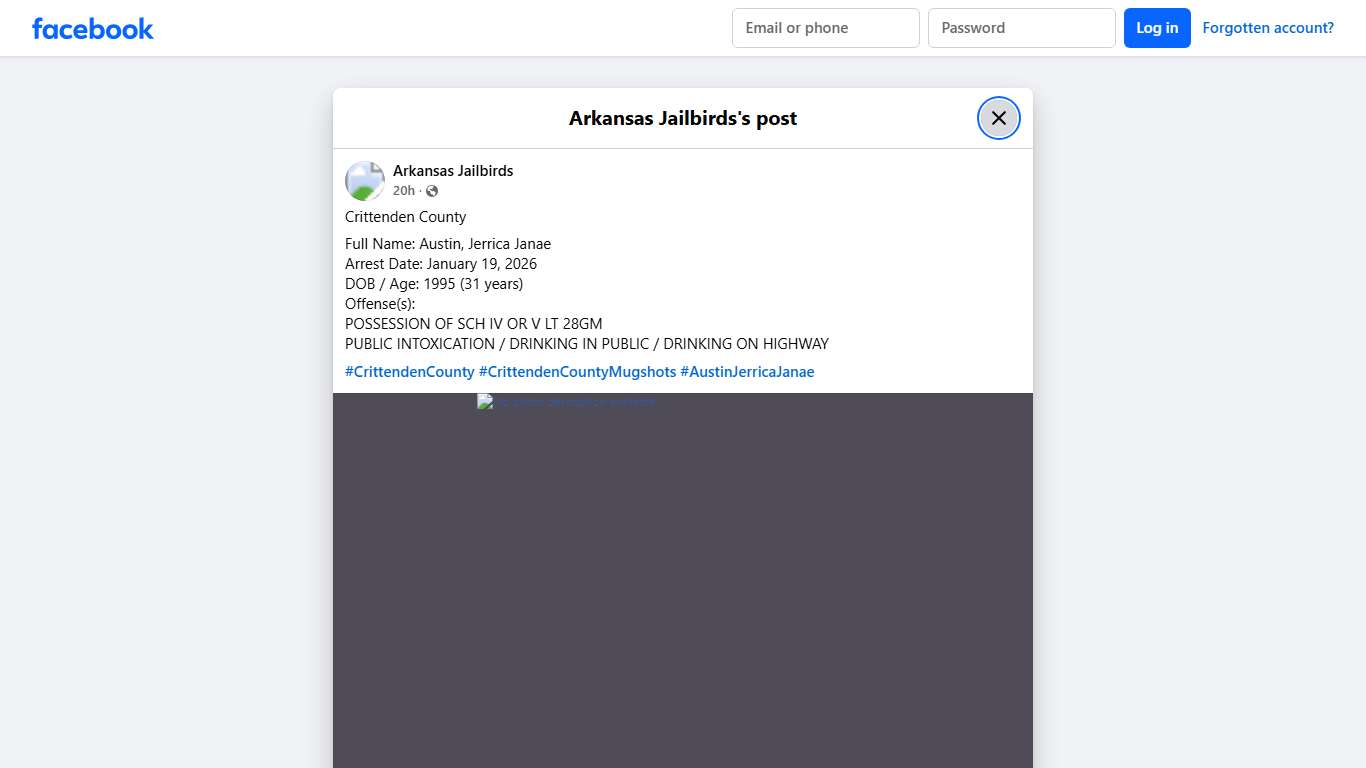Viewport: 1366px width, 768px height.
Task: Click the Arrest Date line in post
Action: pos(441,264)
